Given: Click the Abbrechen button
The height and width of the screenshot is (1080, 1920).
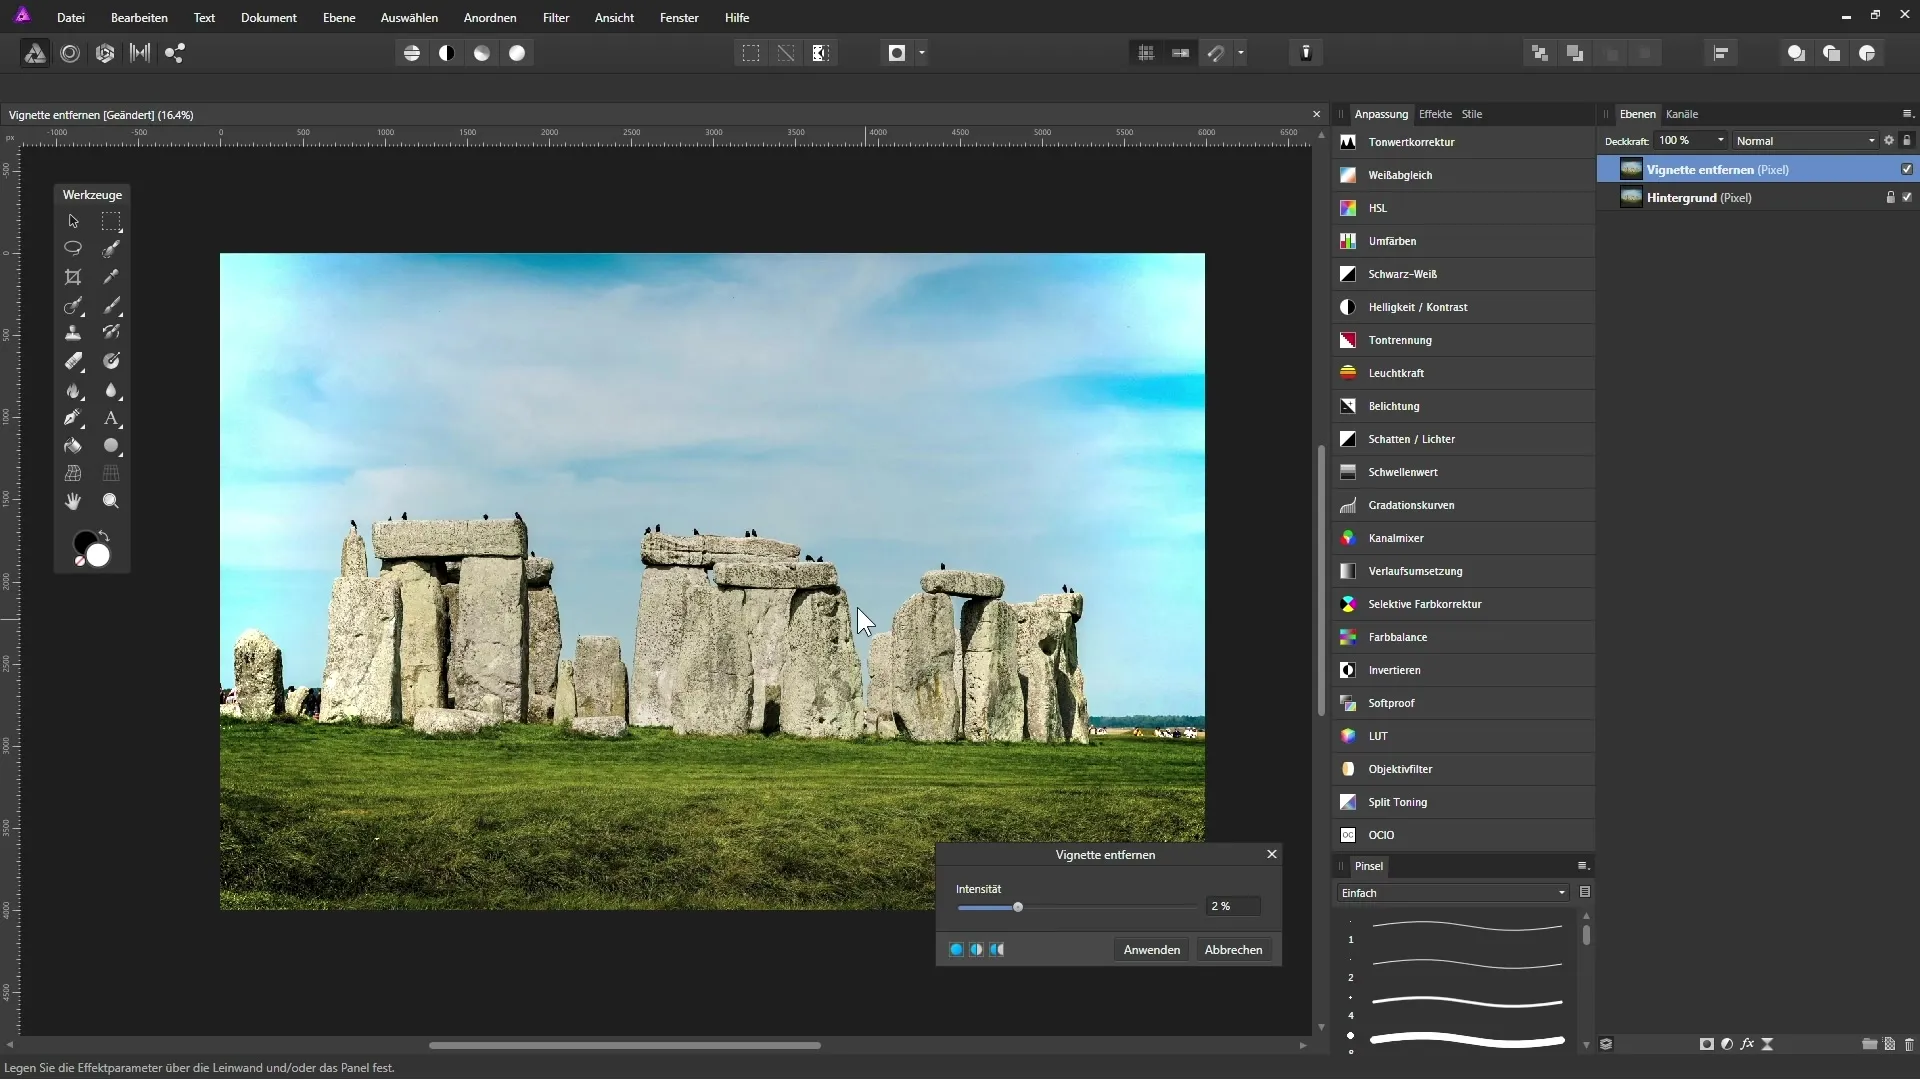Looking at the screenshot, I should click(1233, 950).
